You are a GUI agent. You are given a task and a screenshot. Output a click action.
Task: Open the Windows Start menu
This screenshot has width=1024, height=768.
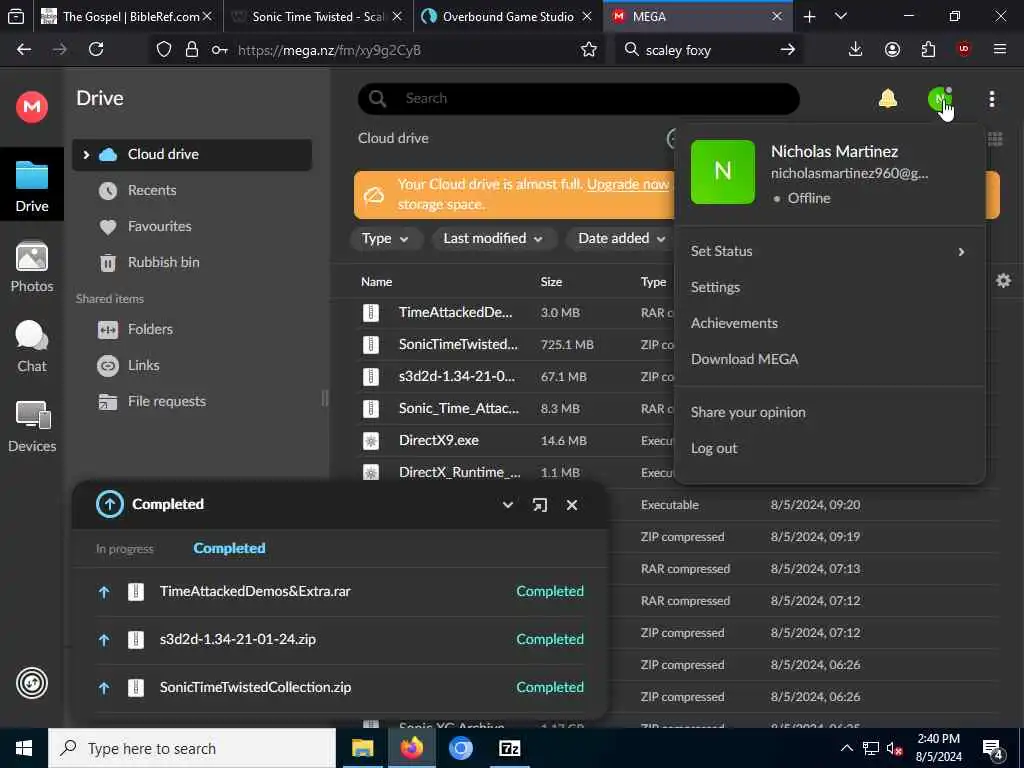(24, 748)
